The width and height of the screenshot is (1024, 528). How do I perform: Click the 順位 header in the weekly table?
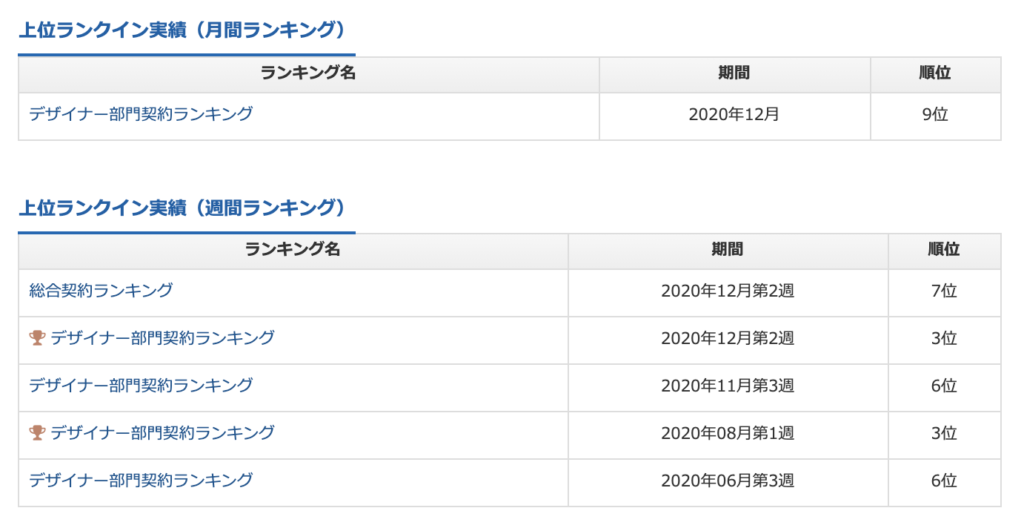[944, 250]
